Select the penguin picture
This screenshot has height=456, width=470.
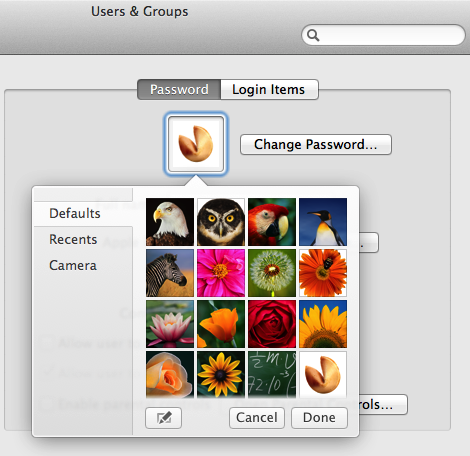click(323, 222)
